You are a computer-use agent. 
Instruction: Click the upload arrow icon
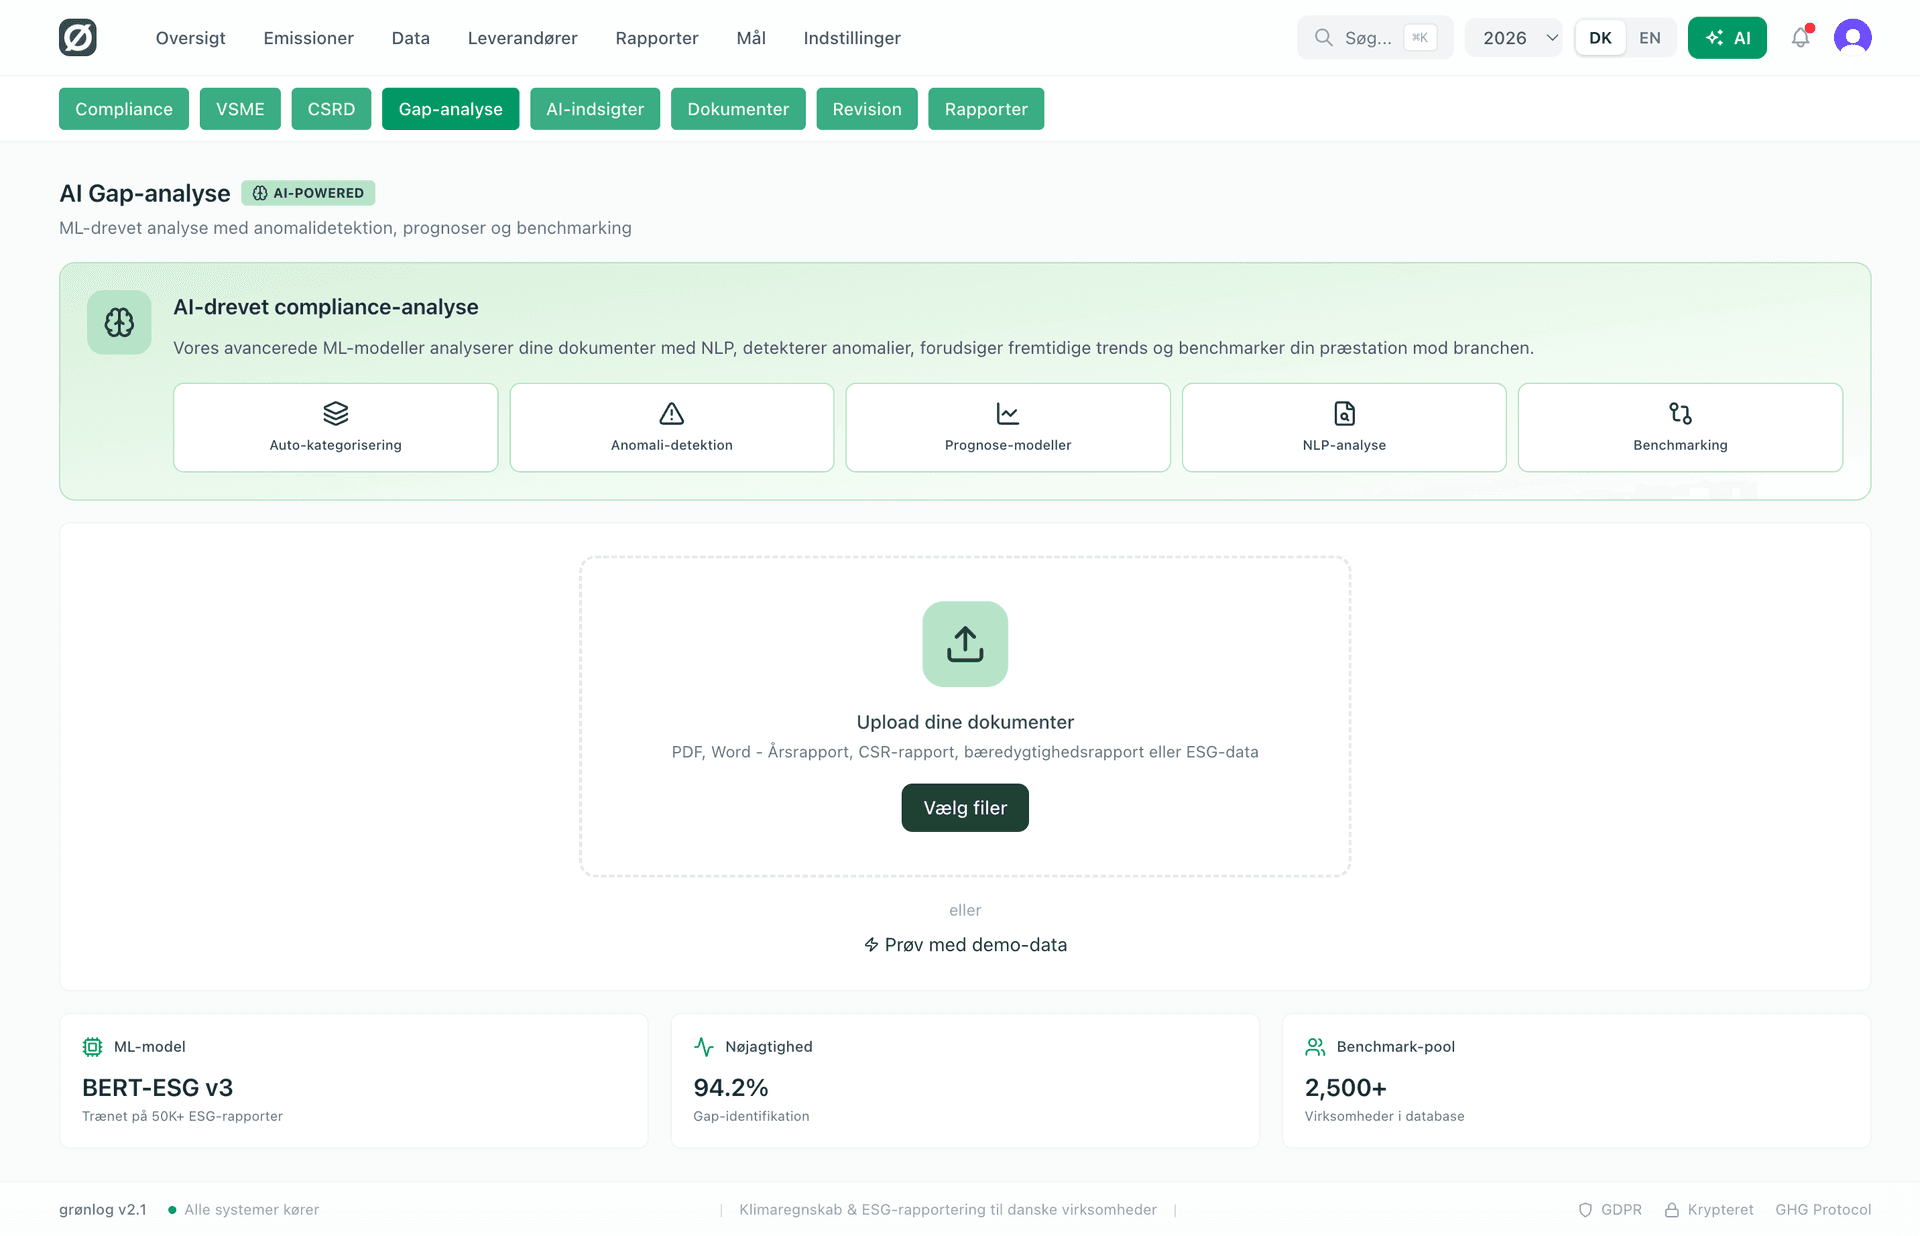coord(964,644)
